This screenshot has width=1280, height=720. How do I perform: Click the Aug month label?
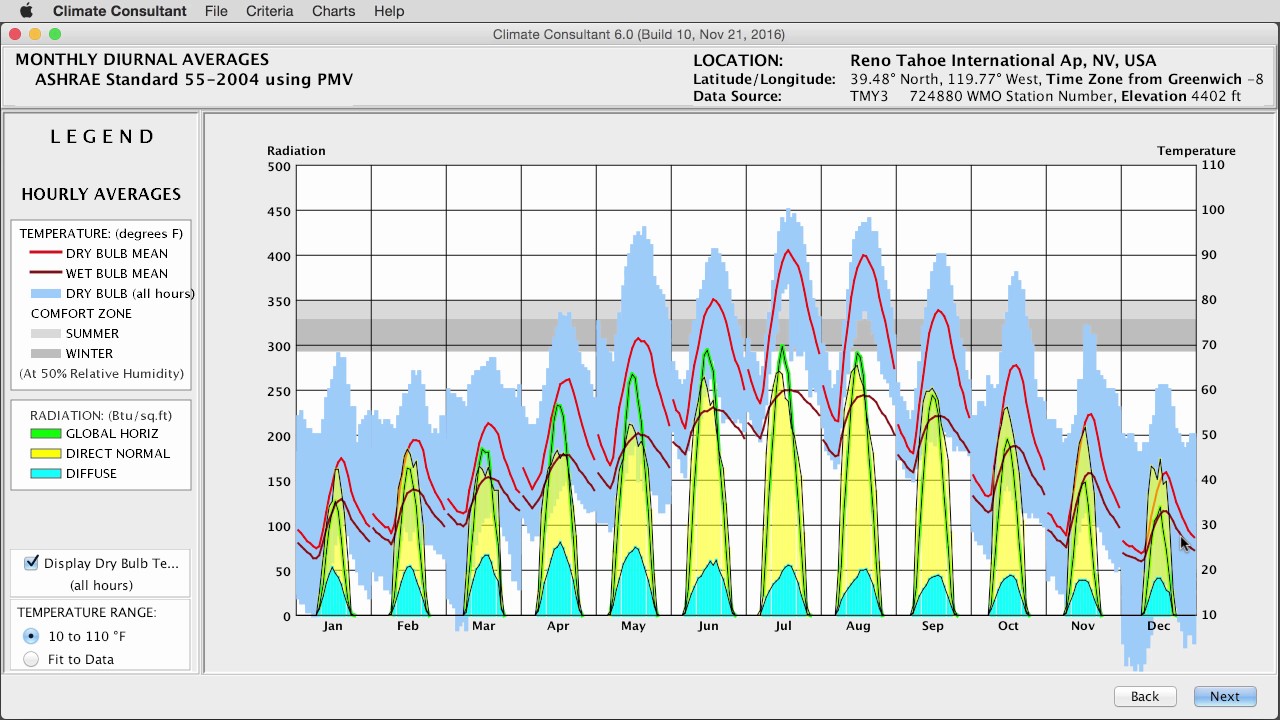pos(858,626)
